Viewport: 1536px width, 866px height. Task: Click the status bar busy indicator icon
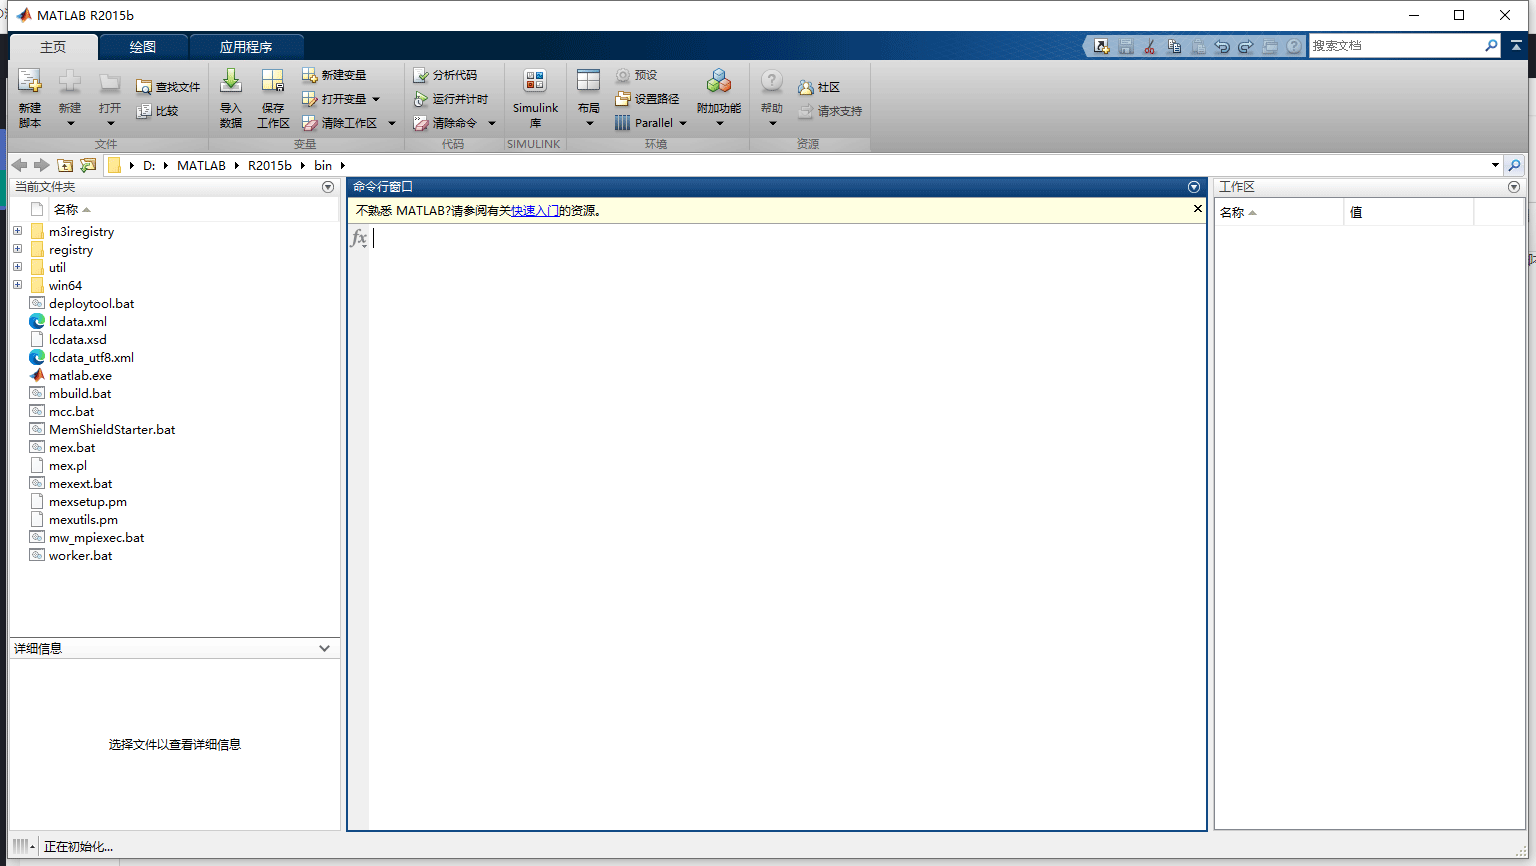(21, 846)
